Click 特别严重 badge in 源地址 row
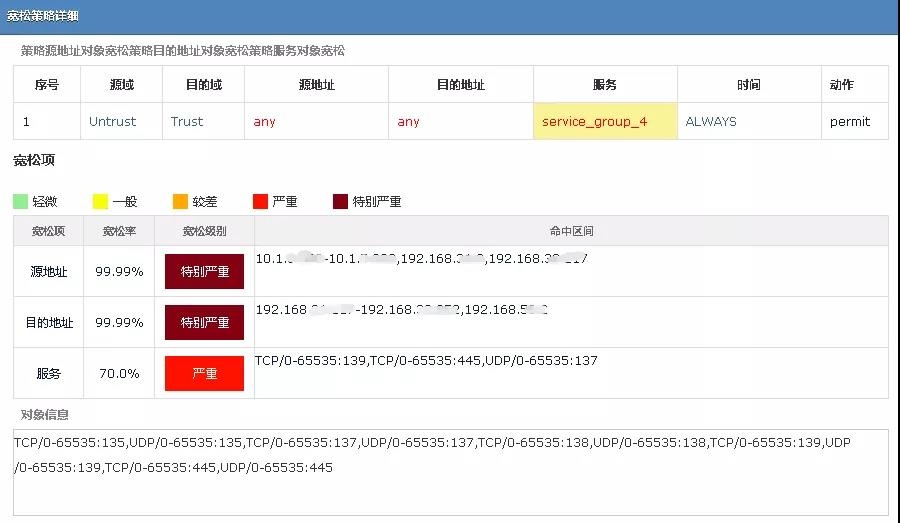This screenshot has width=900, height=523. (205, 272)
